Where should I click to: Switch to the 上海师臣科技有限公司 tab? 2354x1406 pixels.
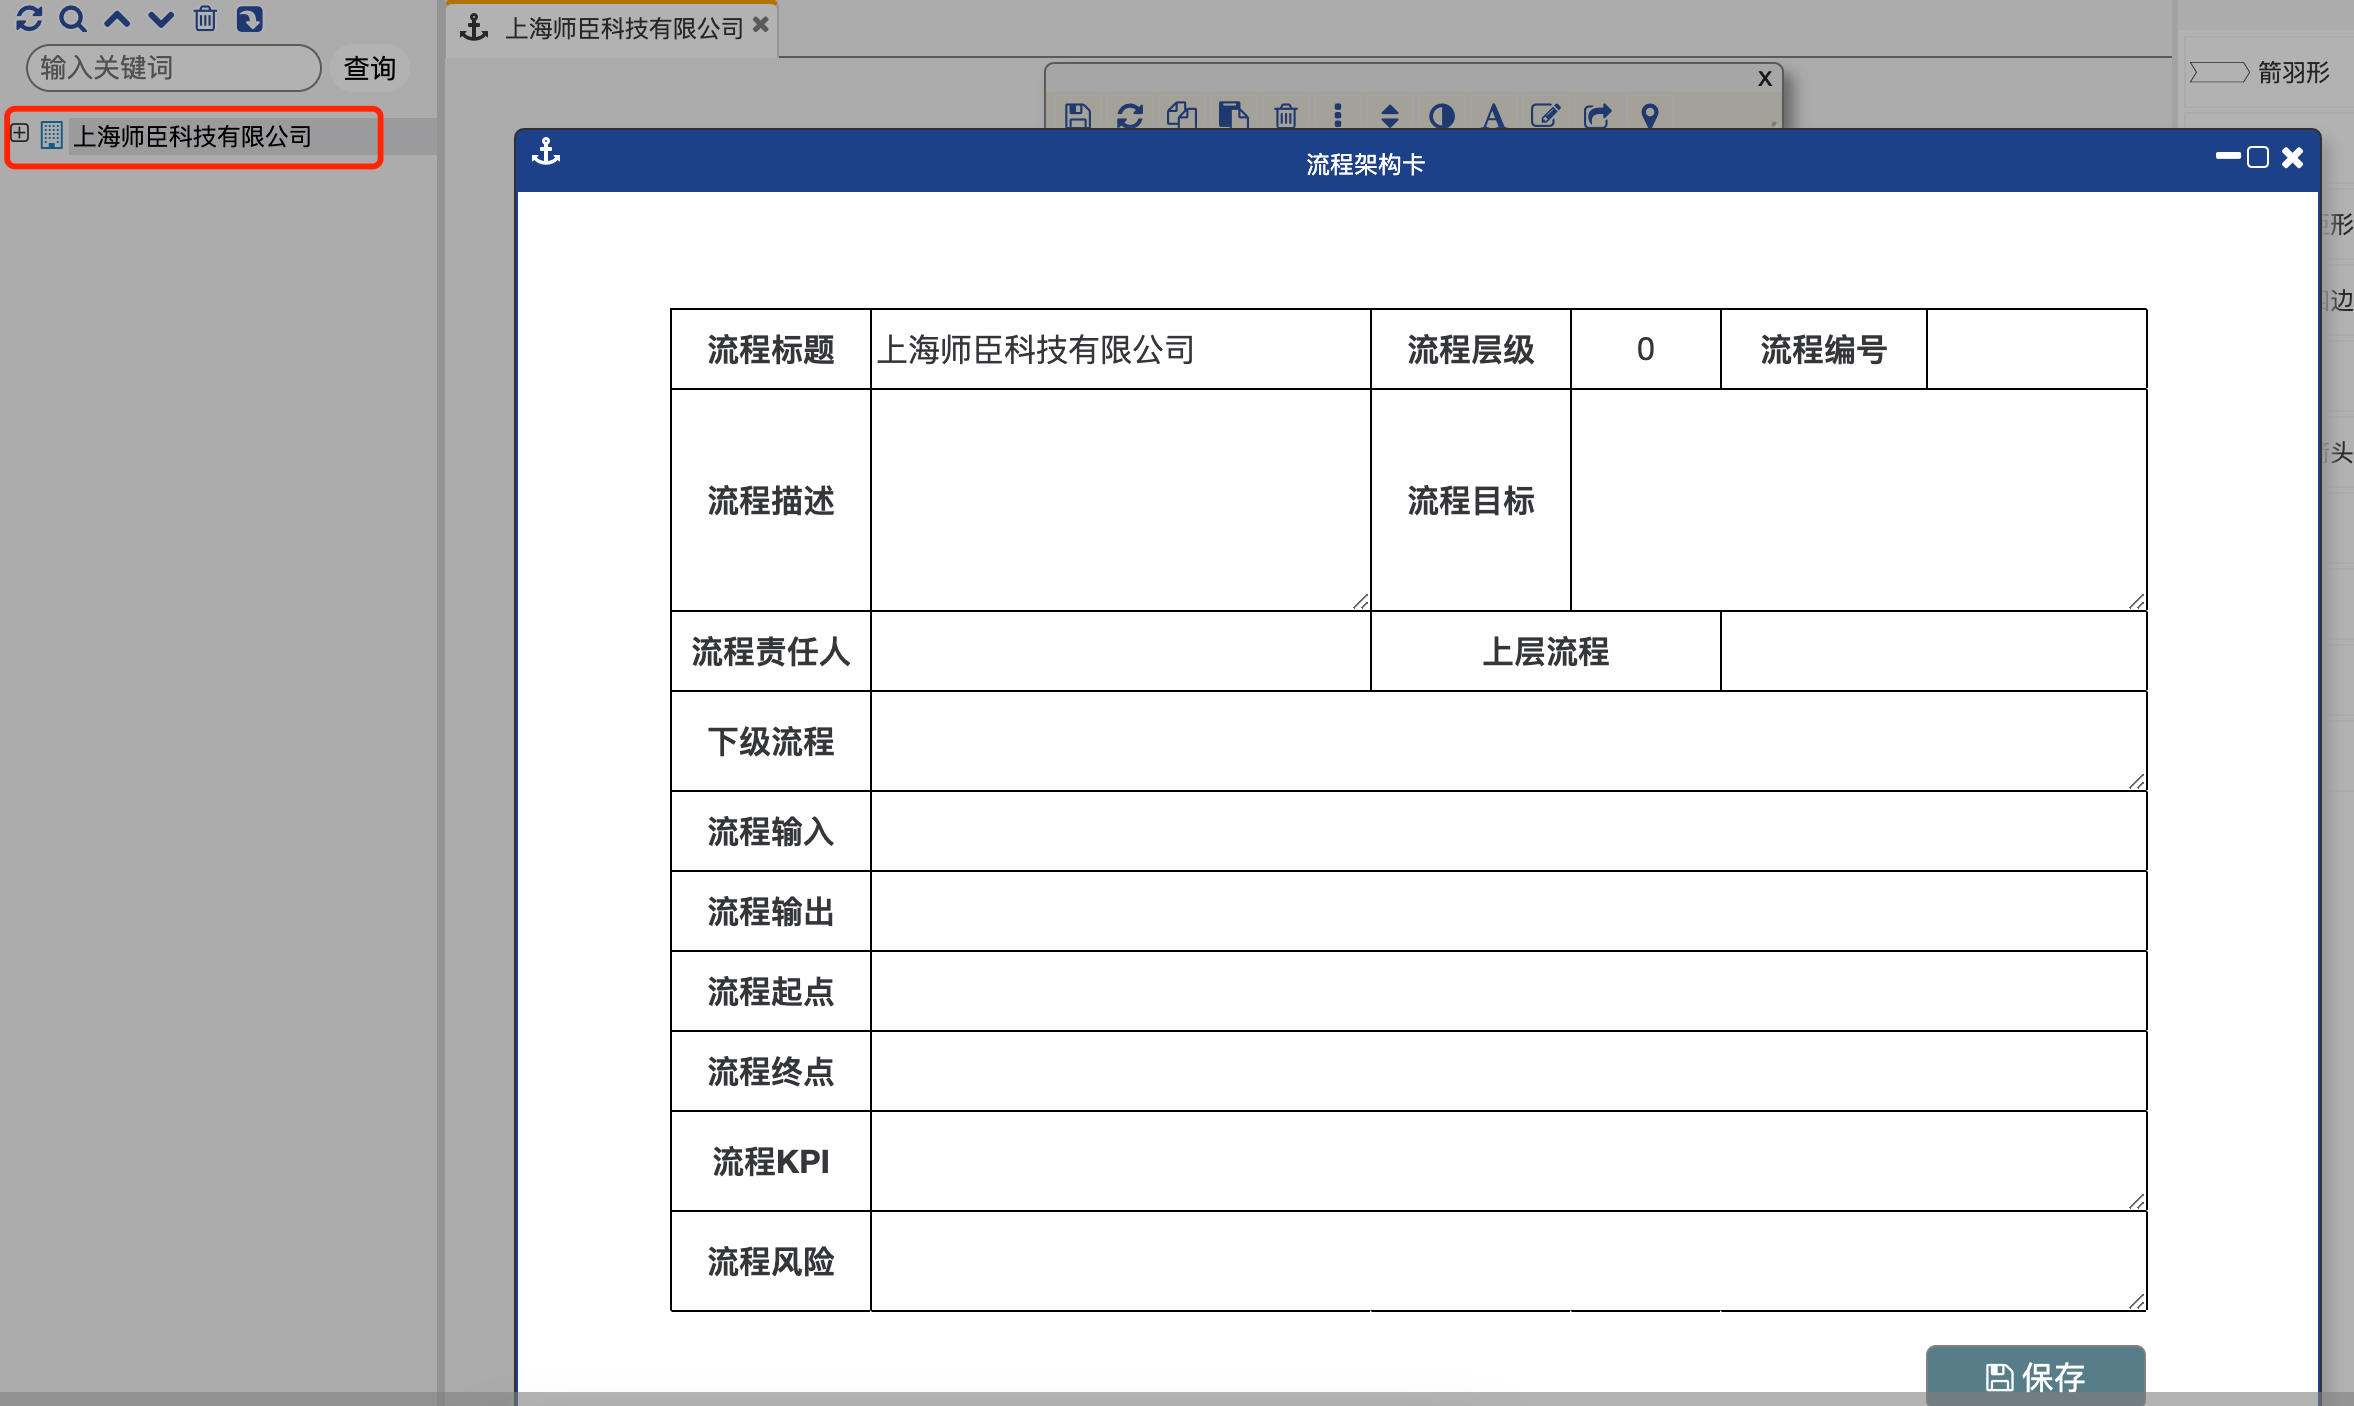(x=623, y=28)
